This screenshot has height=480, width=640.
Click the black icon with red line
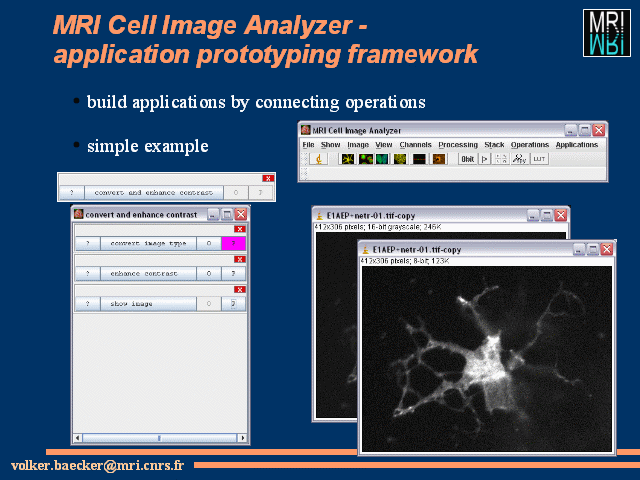coord(419,159)
